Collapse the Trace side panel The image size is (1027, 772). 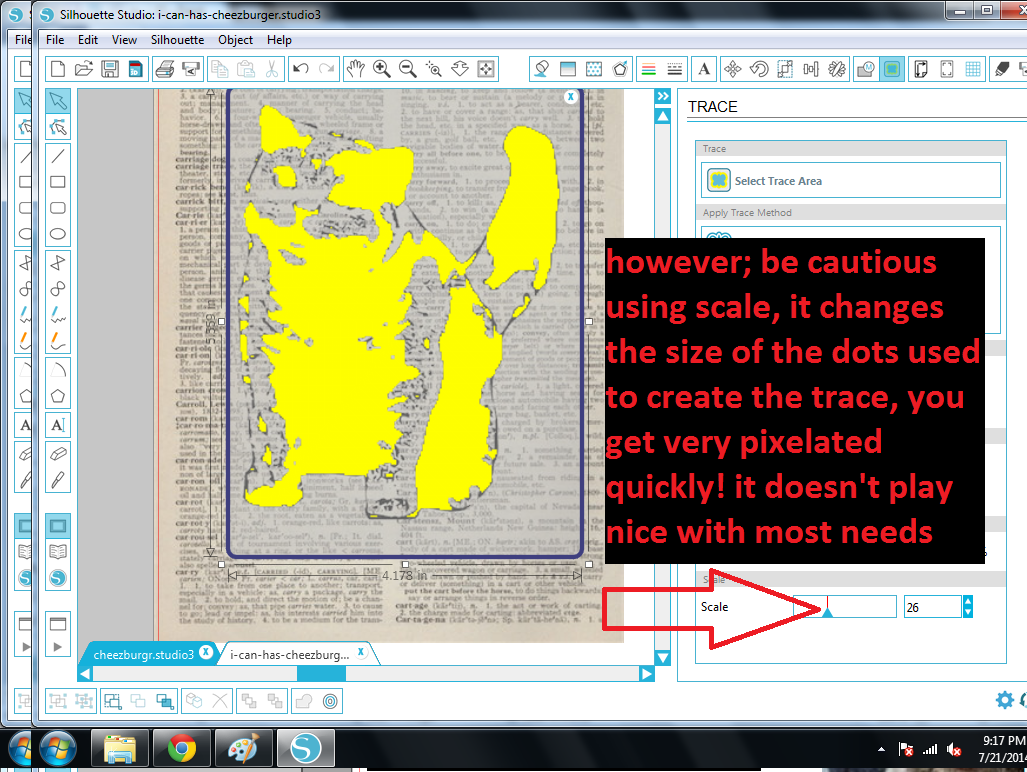coord(663,96)
